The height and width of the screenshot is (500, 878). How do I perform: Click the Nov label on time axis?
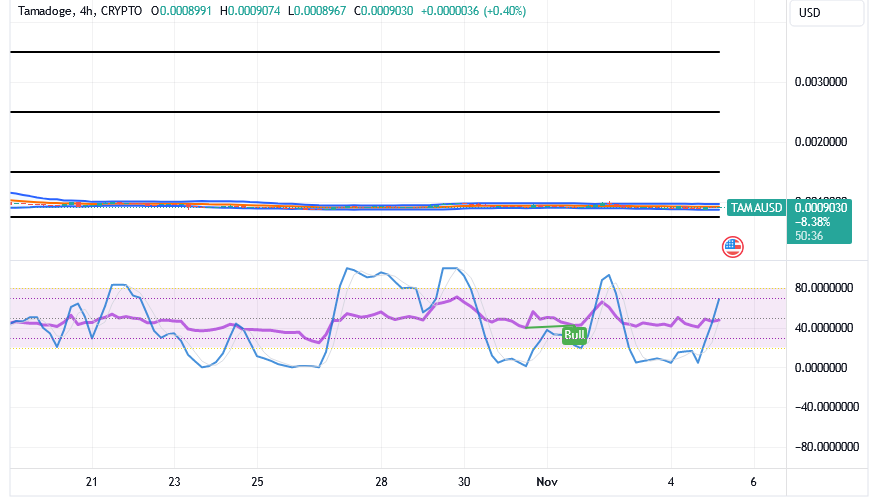[x=547, y=482]
